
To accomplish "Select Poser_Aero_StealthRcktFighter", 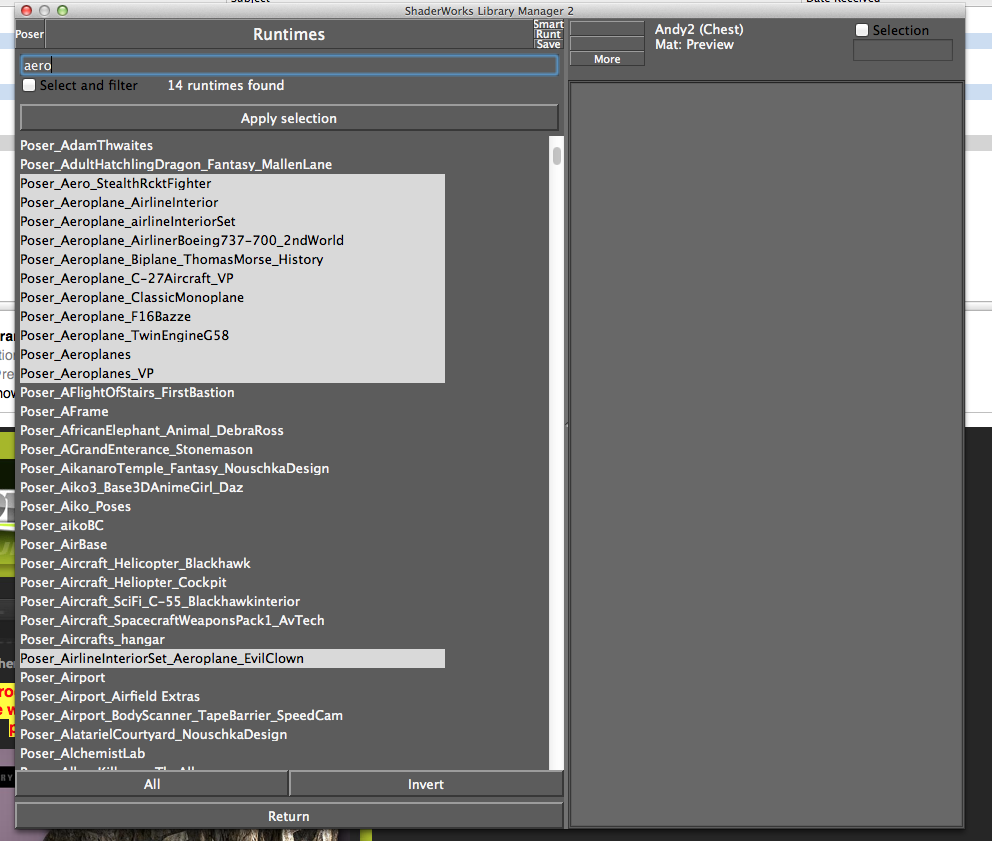I will tap(232, 184).
